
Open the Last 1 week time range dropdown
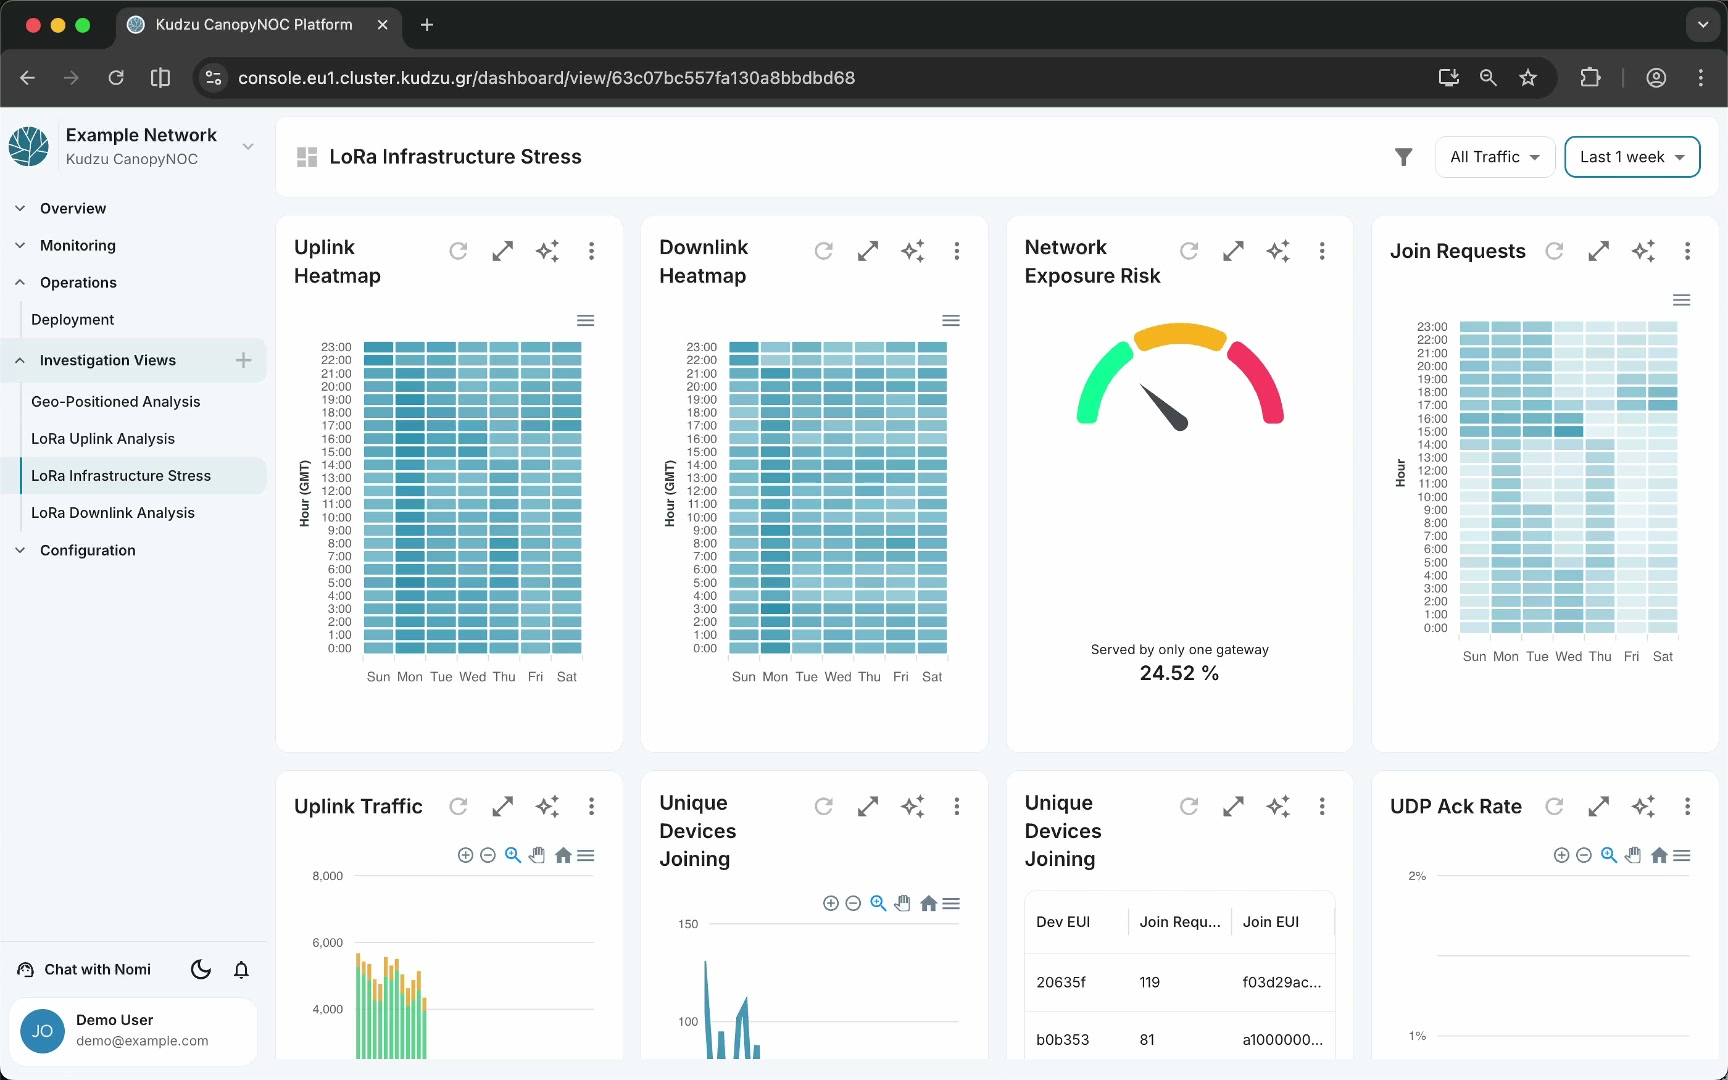[1632, 157]
